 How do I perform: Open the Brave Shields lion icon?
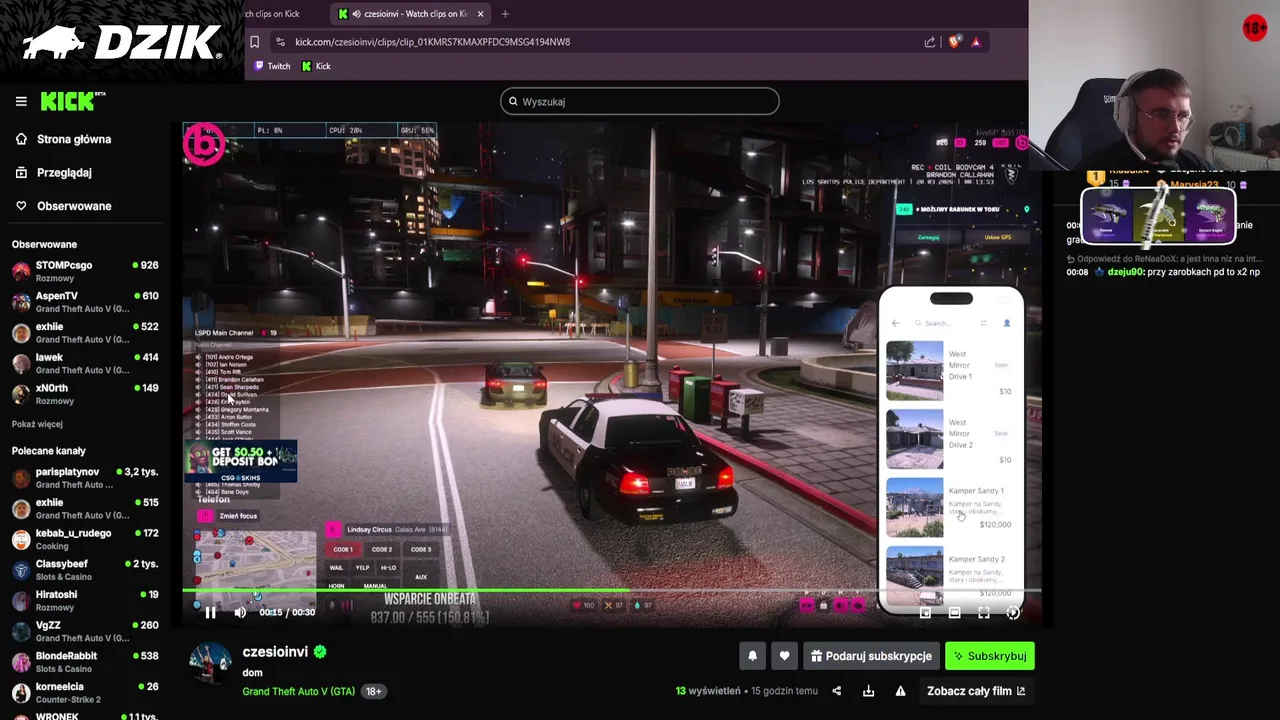click(x=954, y=42)
